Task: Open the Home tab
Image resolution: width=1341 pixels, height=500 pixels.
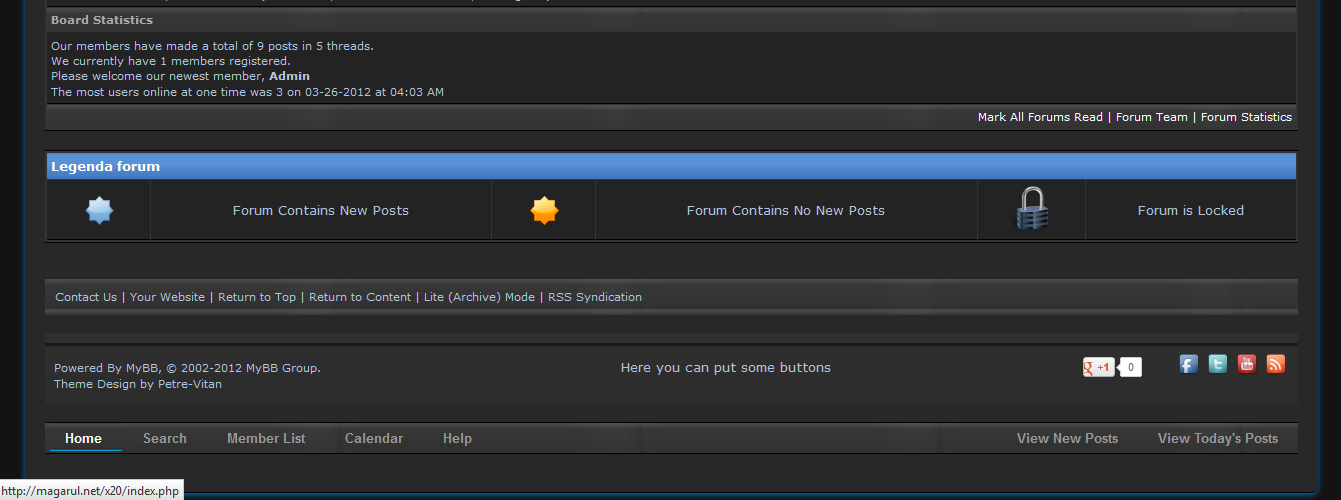Action: tap(83, 438)
